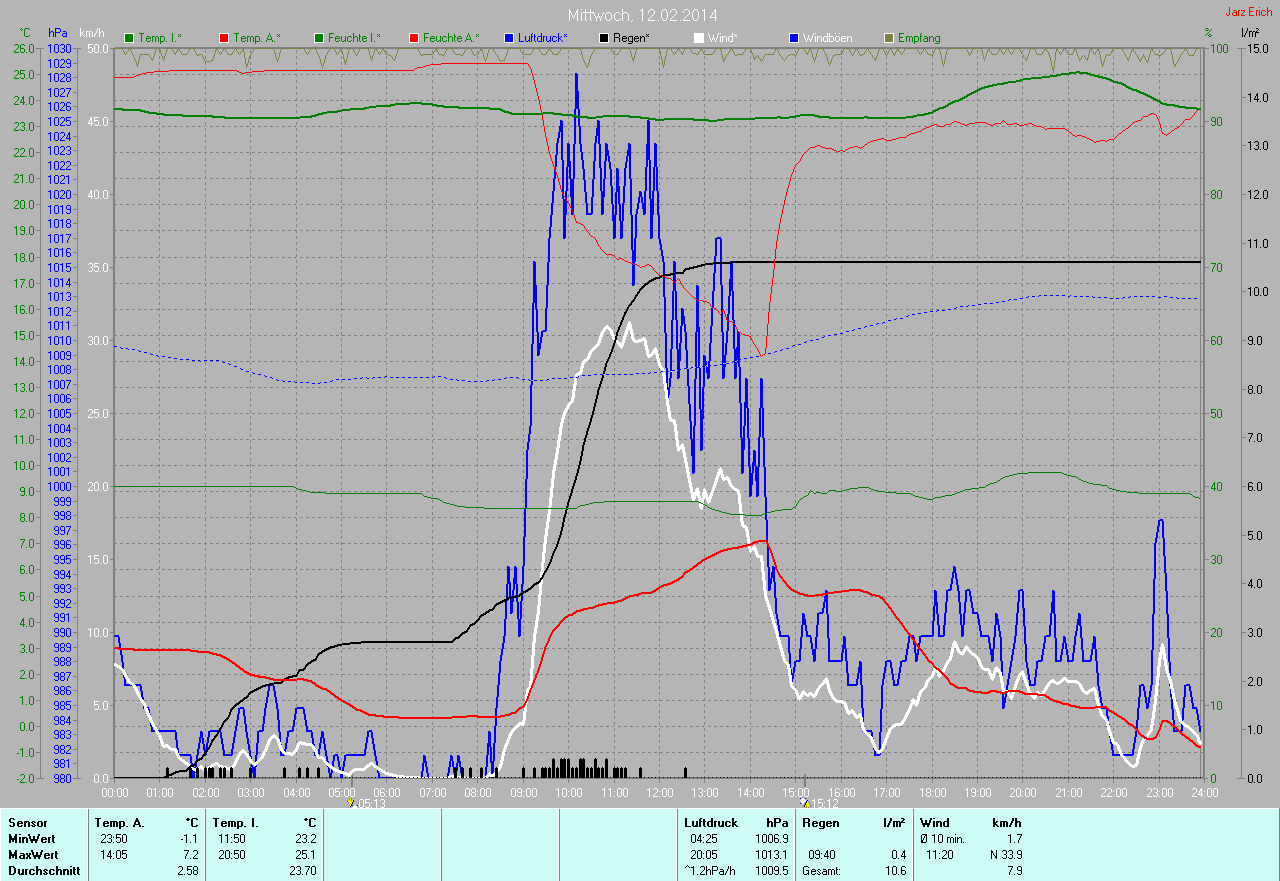Viewport: 1280px width, 881px height.
Task: Click the red Feuchte A. legend square
Action: tap(412, 38)
